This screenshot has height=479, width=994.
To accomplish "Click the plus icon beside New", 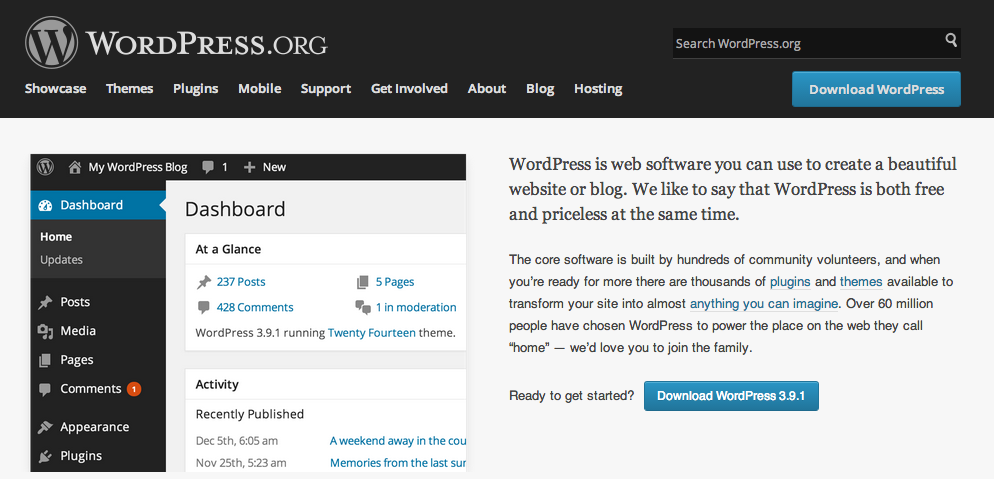I will point(249,167).
